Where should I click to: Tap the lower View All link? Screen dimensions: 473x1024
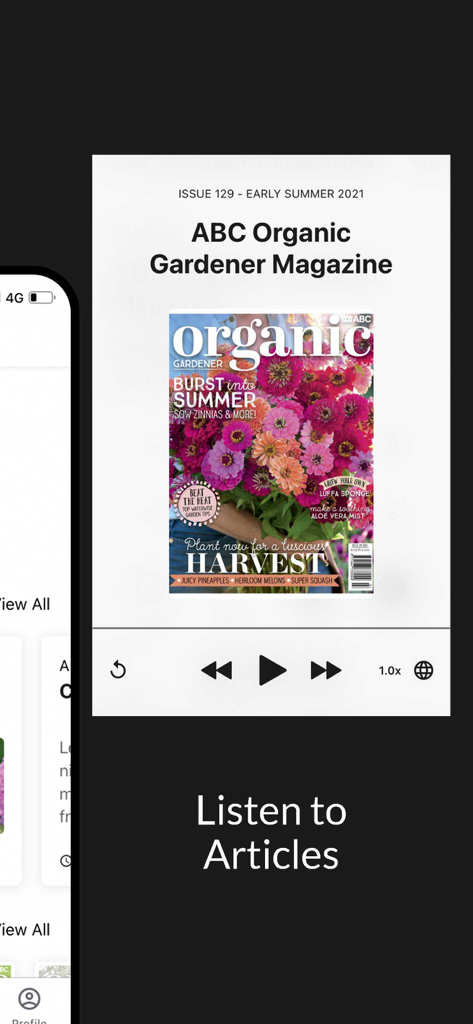(24, 929)
